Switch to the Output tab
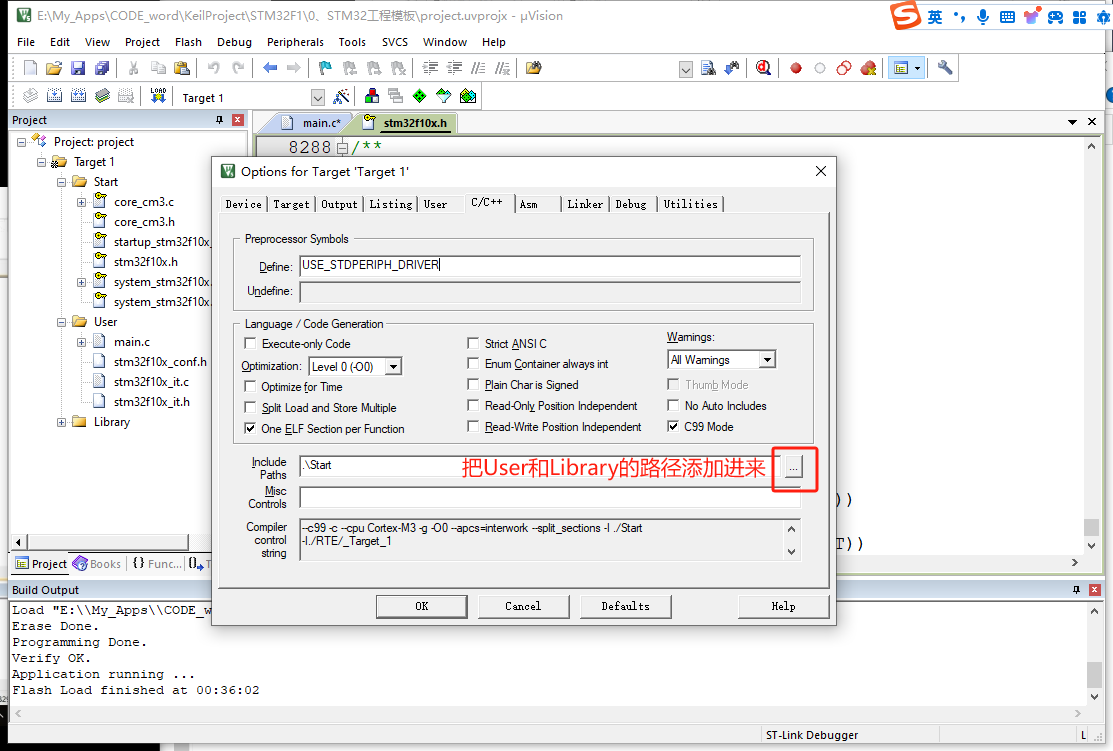 339,204
